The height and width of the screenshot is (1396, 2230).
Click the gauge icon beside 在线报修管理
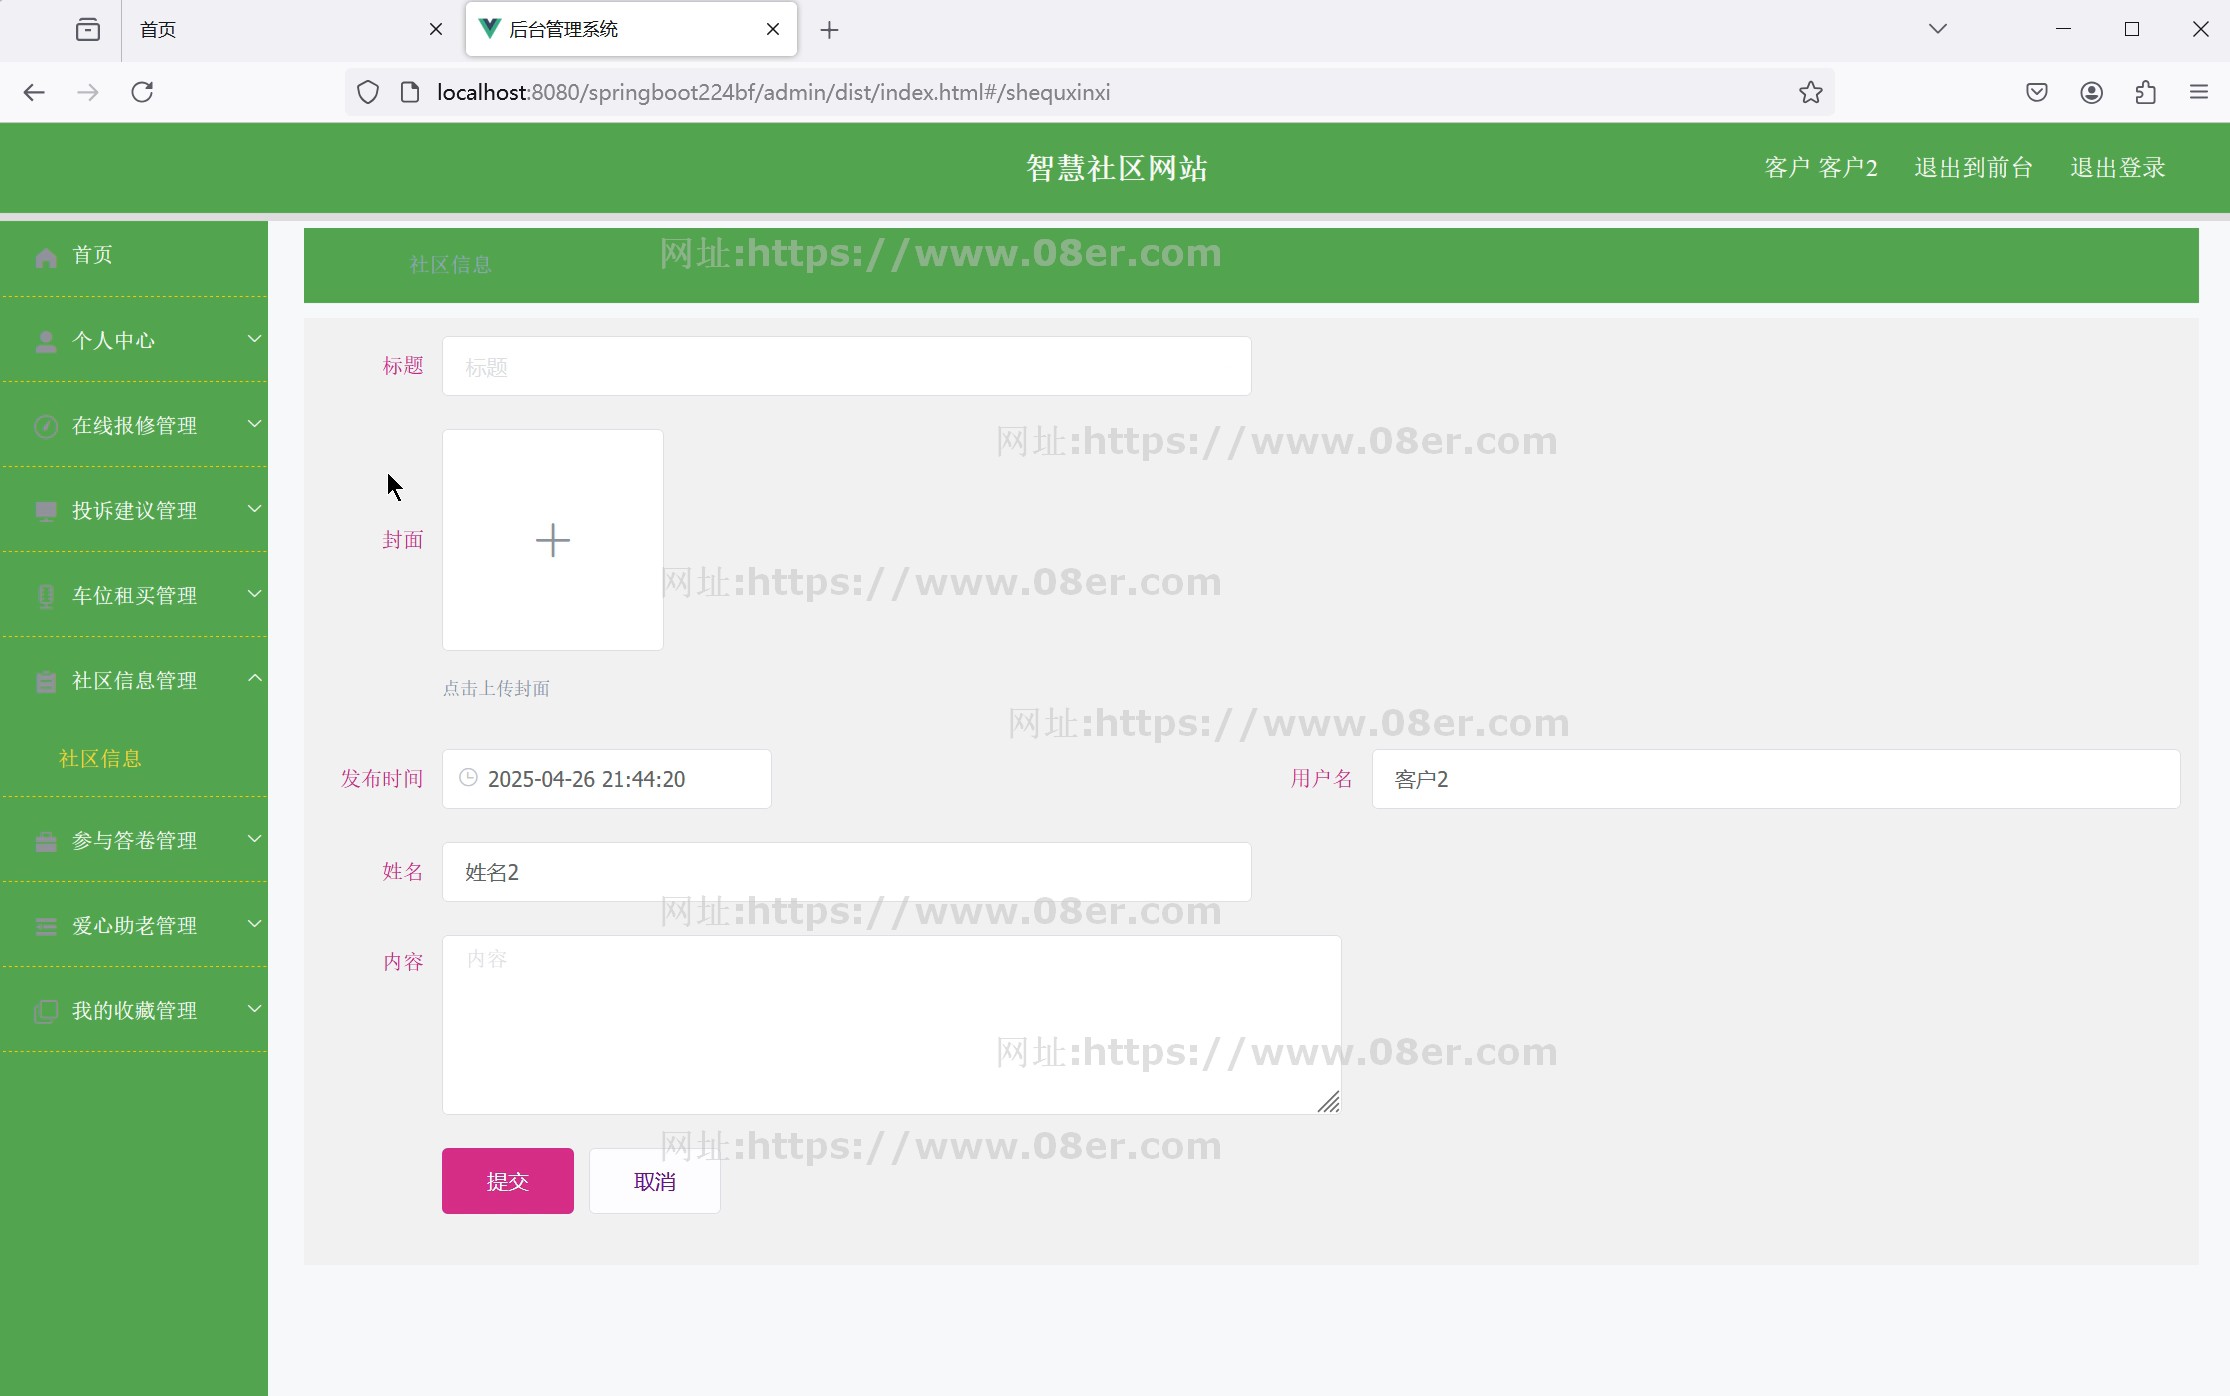click(46, 427)
